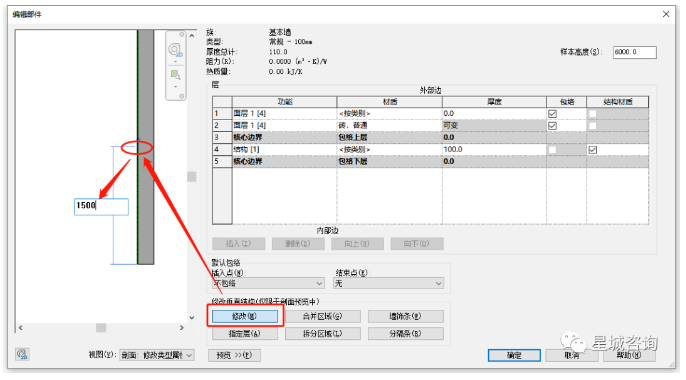Select row header number 3
The width and height of the screenshot is (686, 380).
point(222,137)
